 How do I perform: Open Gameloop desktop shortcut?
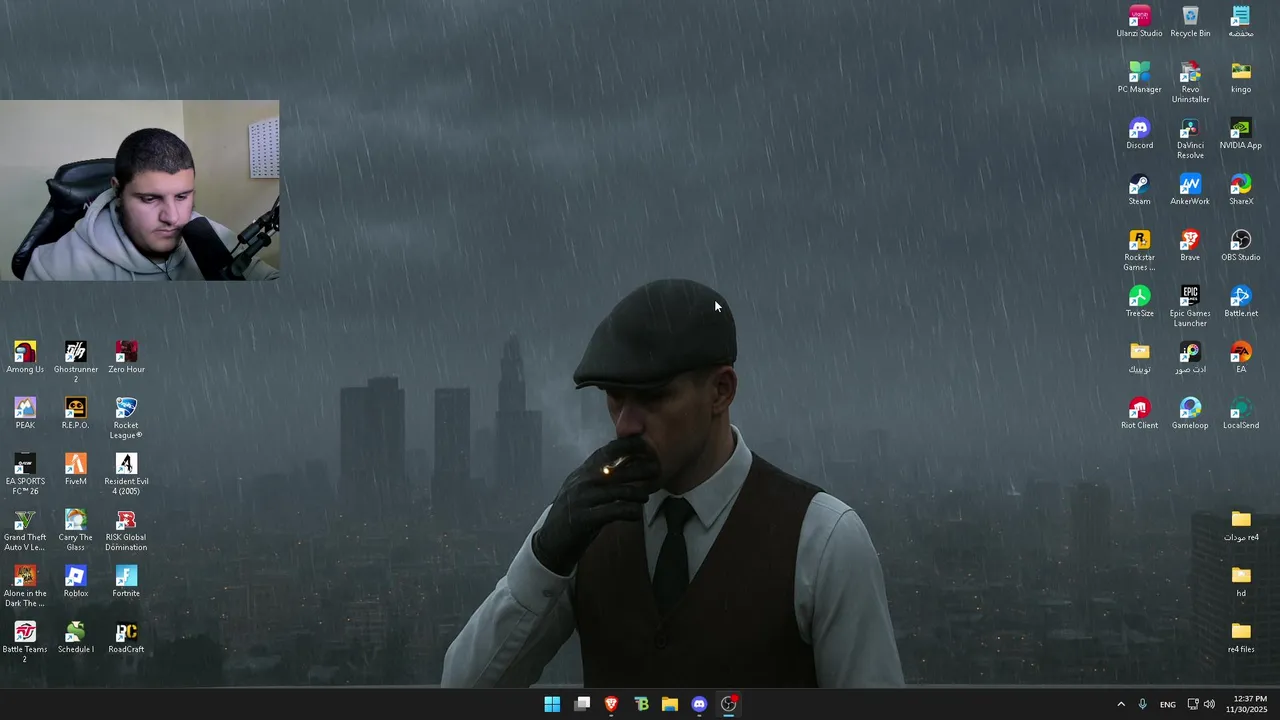(1190, 413)
